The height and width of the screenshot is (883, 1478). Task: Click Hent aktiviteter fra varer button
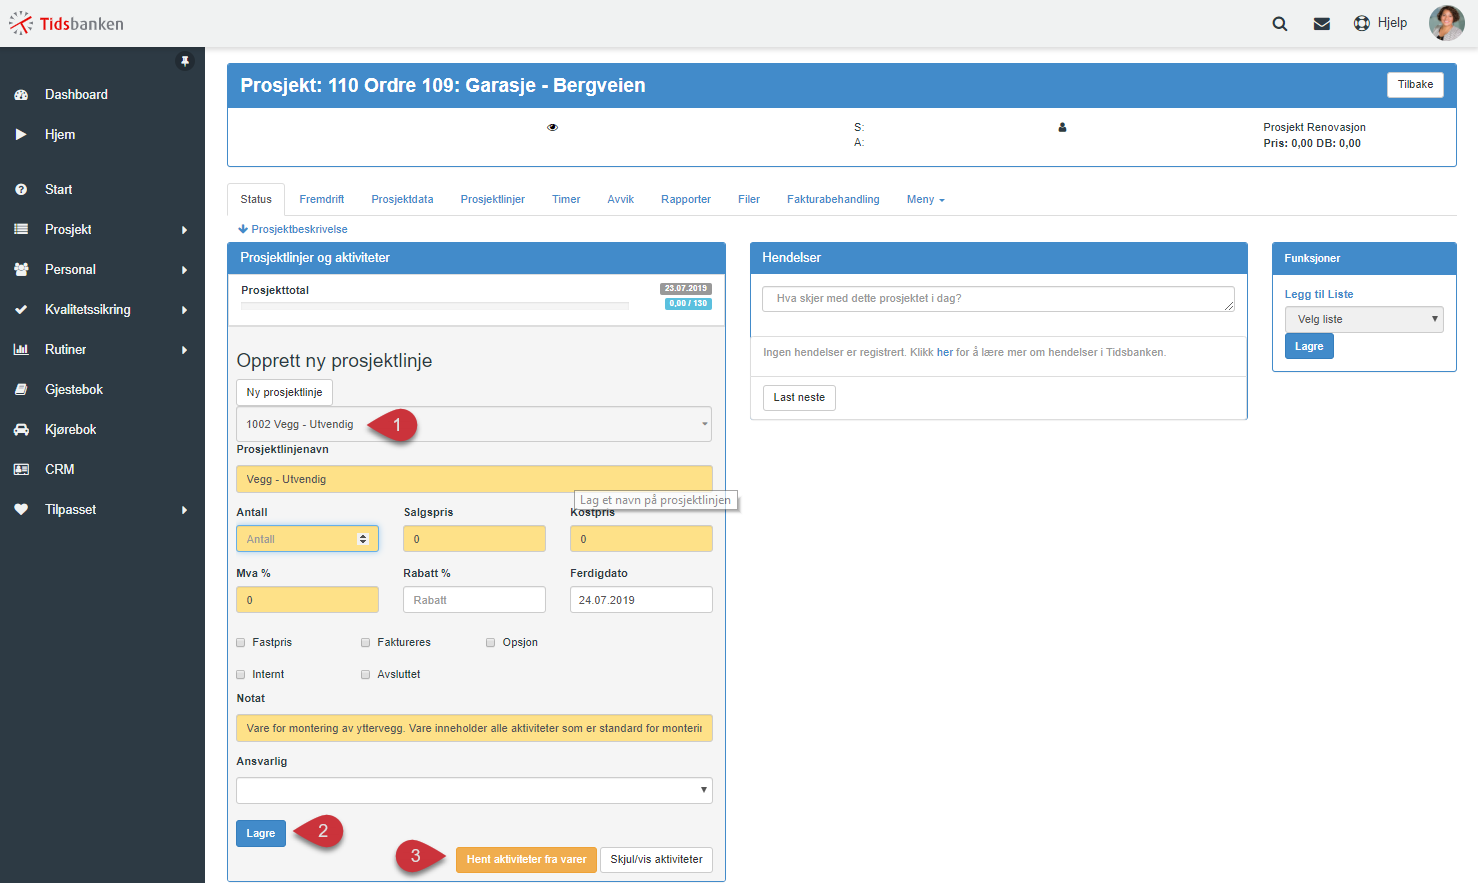pos(526,860)
